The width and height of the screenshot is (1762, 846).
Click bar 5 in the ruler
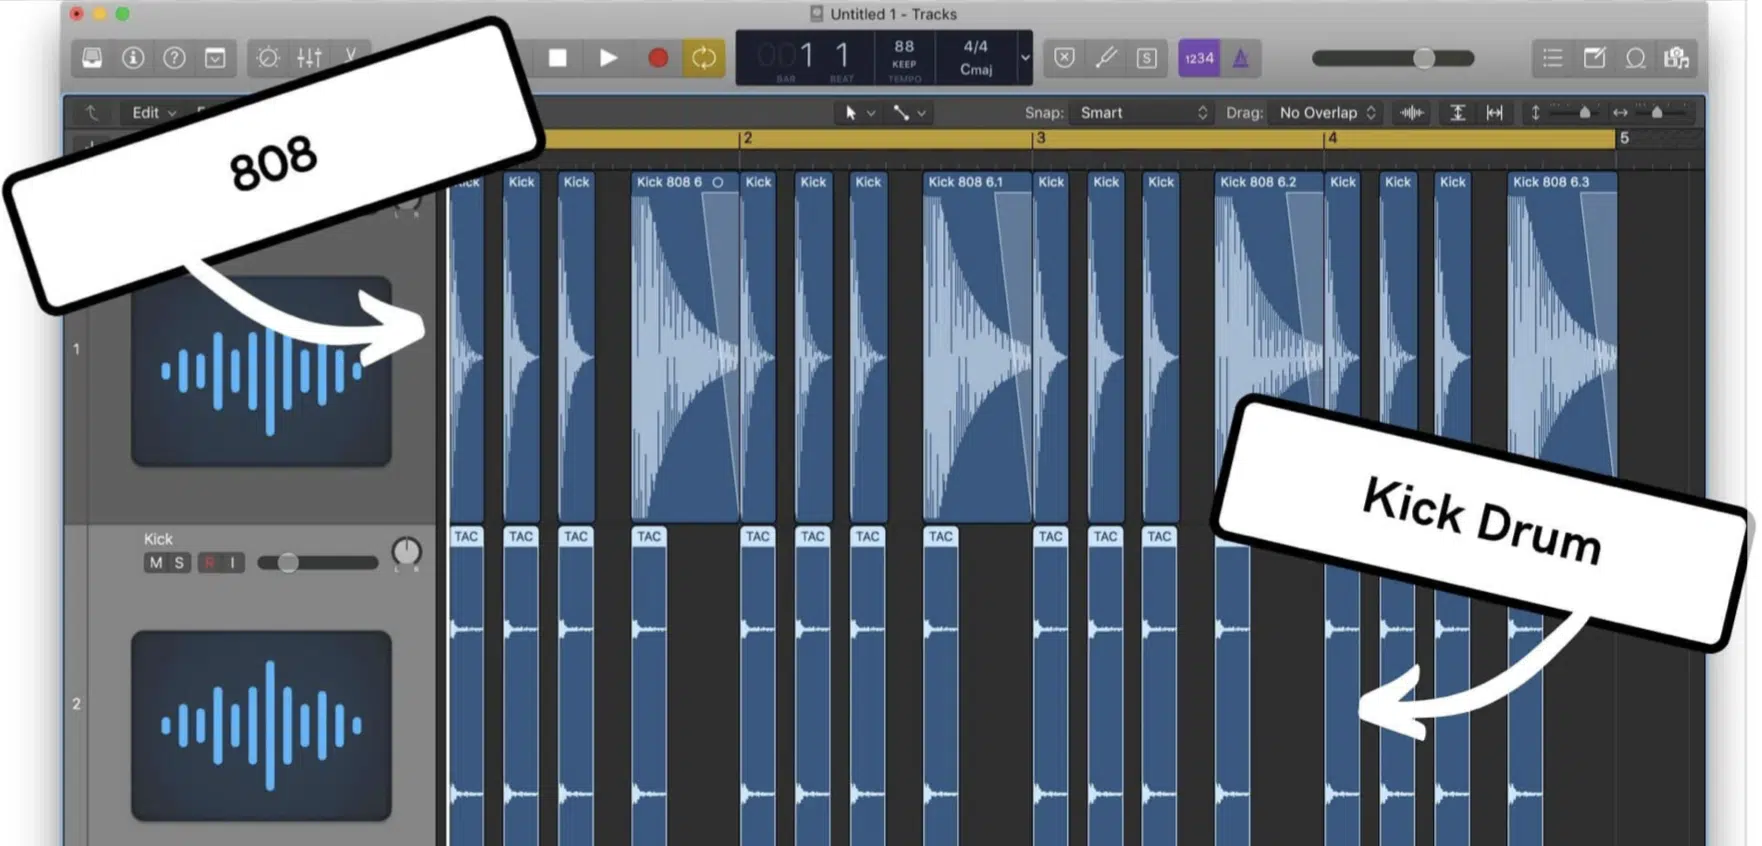tap(1624, 139)
